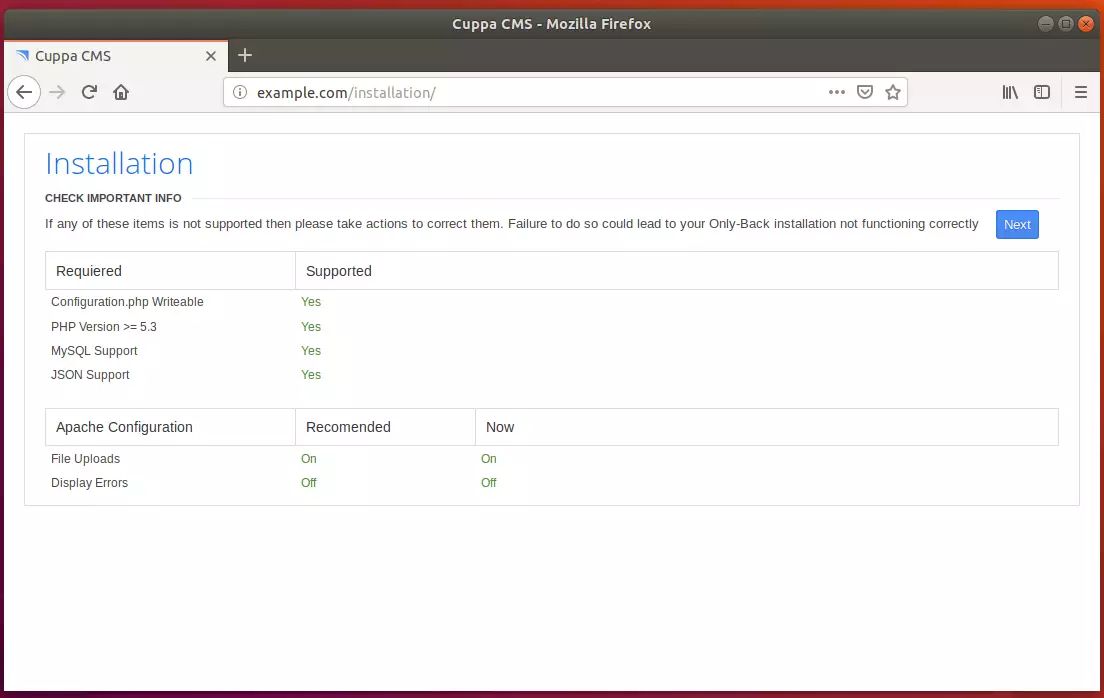
Task: Reload the current page
Action: pos(89,92)
